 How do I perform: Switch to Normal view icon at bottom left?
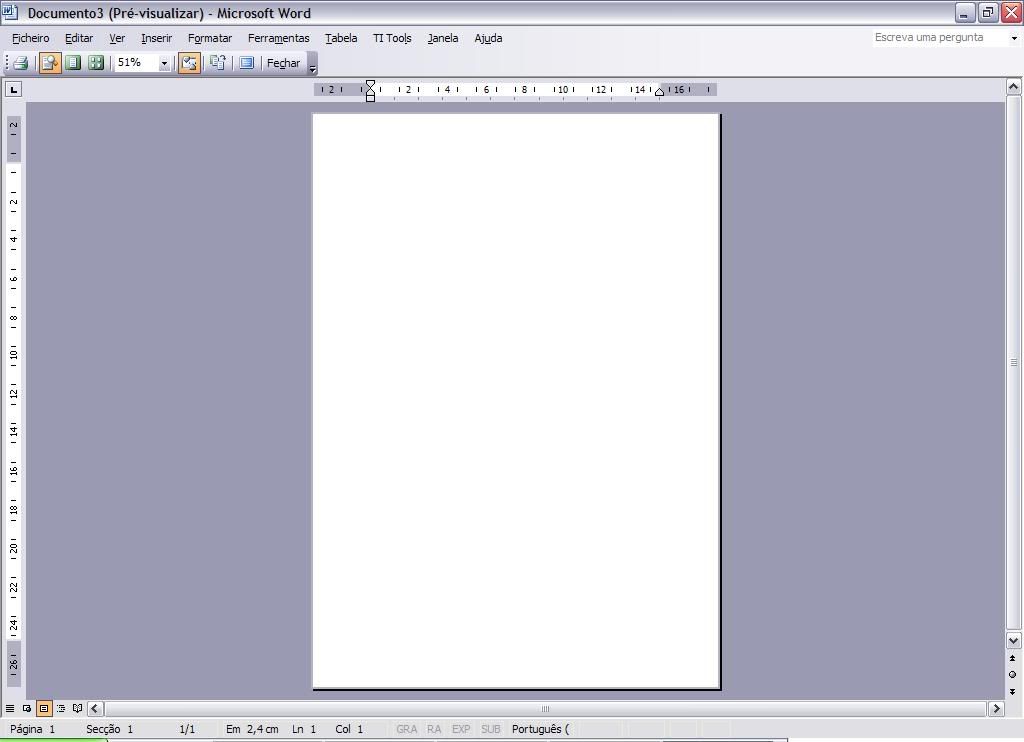point(10,709)
